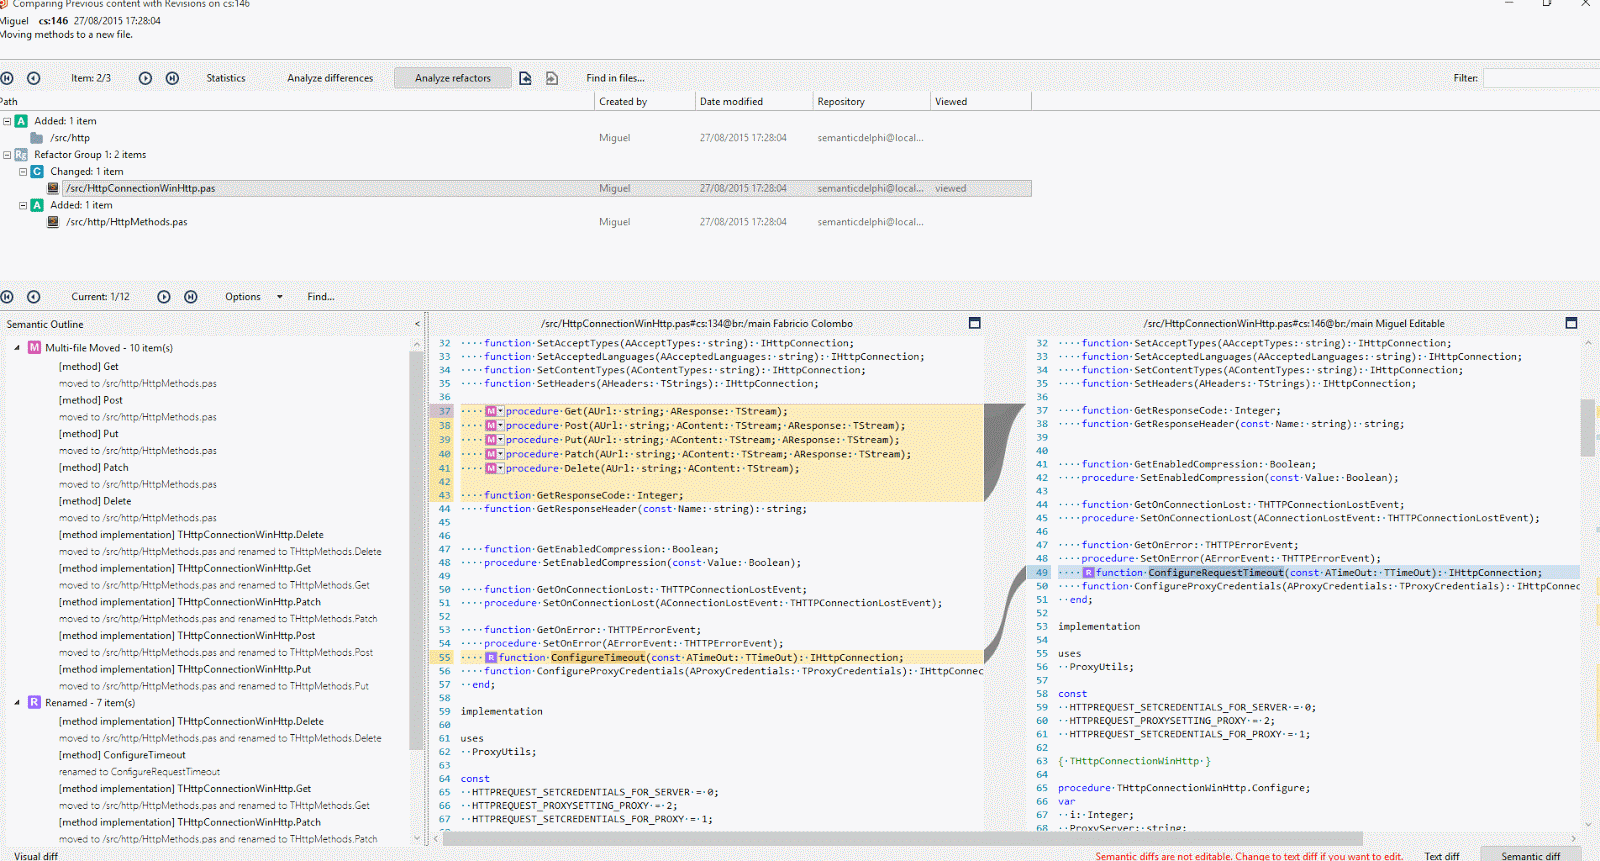Select [method] Put outline entry

click(x=89, y=434)
